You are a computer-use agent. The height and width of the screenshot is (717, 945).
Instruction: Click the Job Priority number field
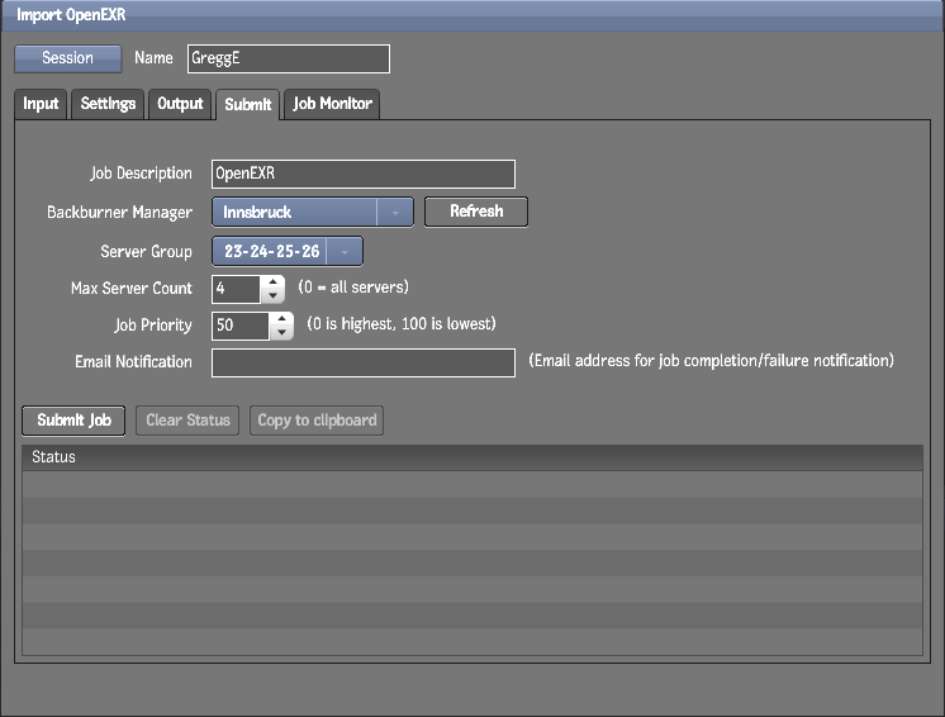point(240,326)
